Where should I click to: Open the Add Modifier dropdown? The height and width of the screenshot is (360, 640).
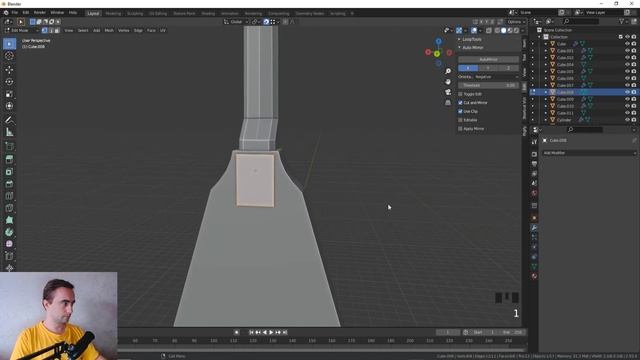click(589, 153)
